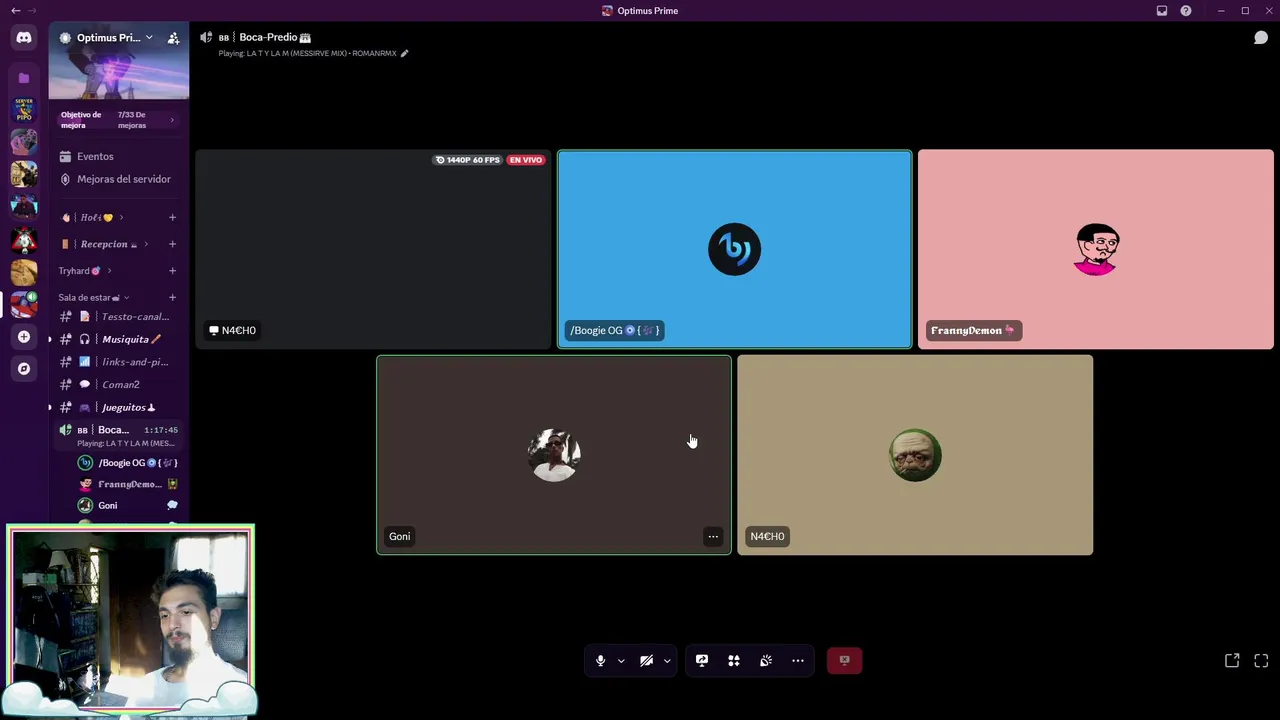This screenshot has height=720, width=1280.
Task: Open links-and-pi channel
Action: click(x=118, y=362)
